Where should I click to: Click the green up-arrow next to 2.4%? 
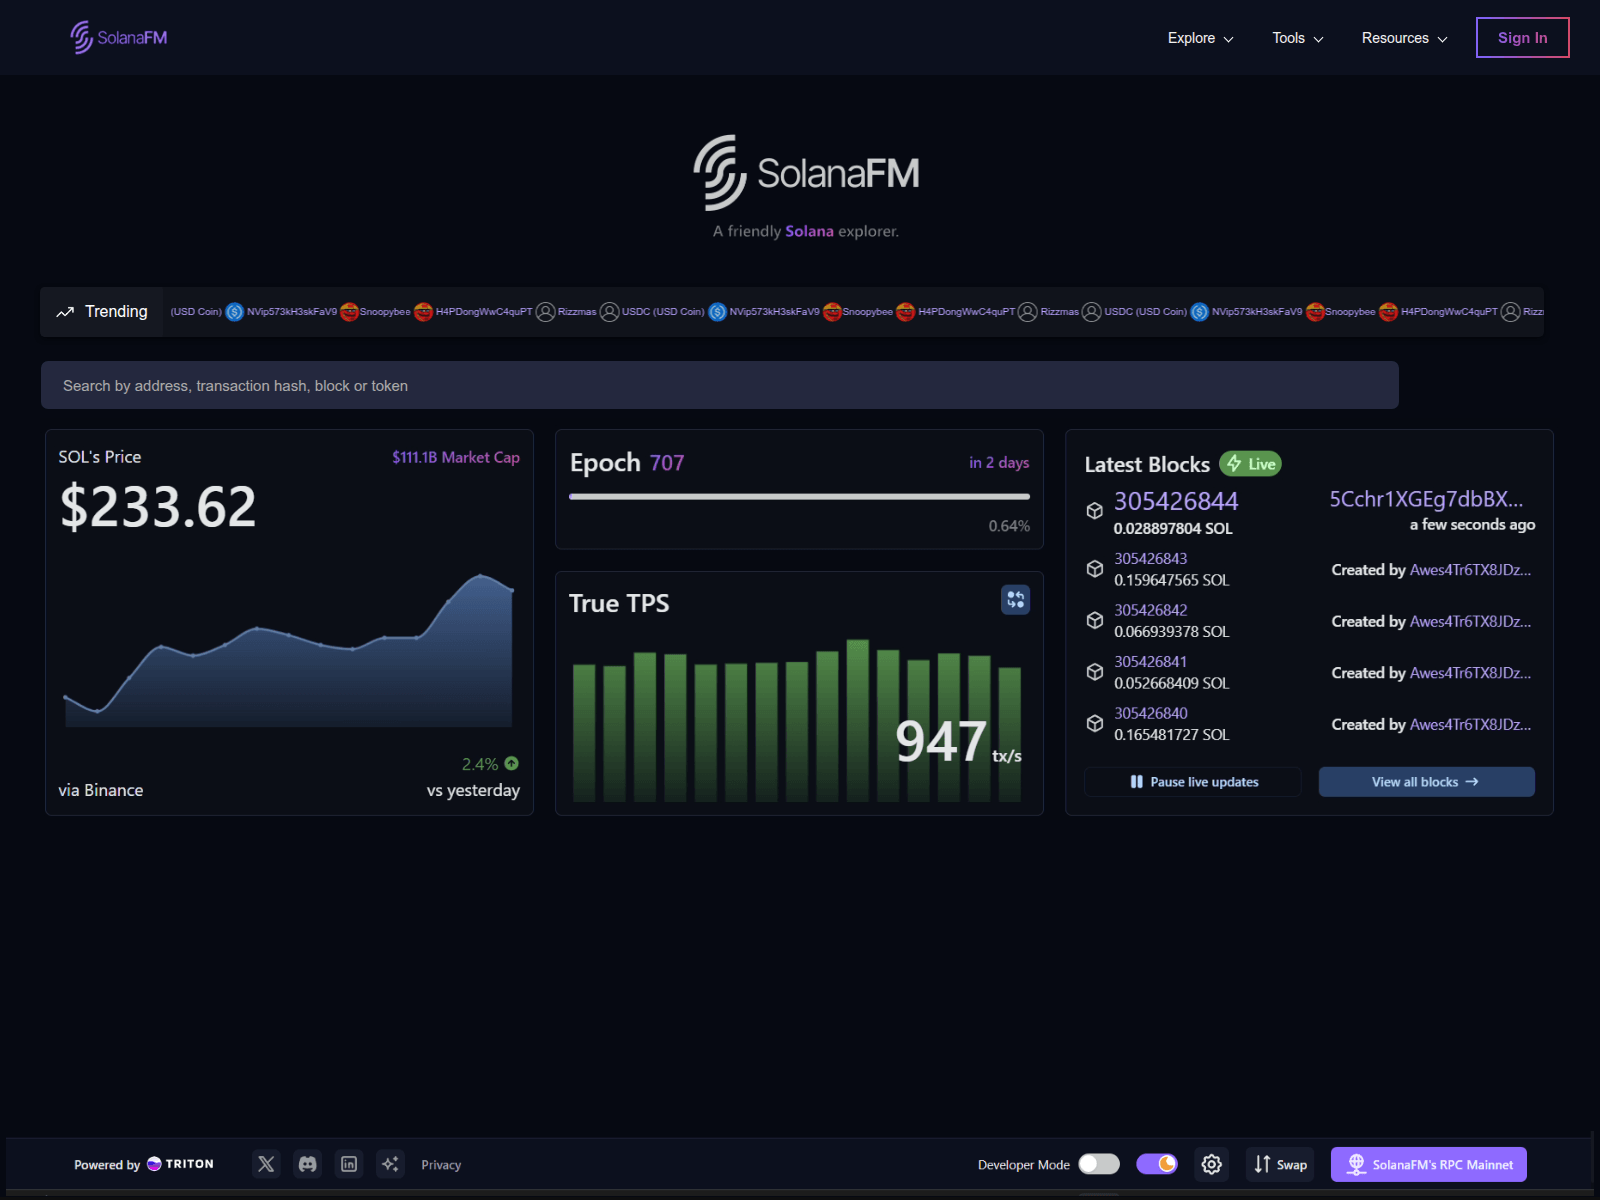pos(512,763)
